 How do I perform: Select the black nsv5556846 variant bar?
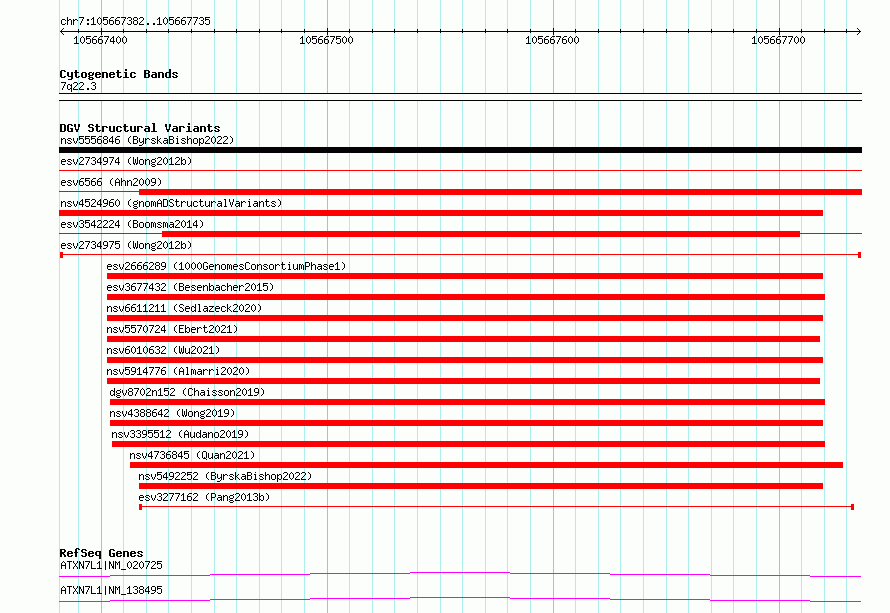(x=460, y=150)
